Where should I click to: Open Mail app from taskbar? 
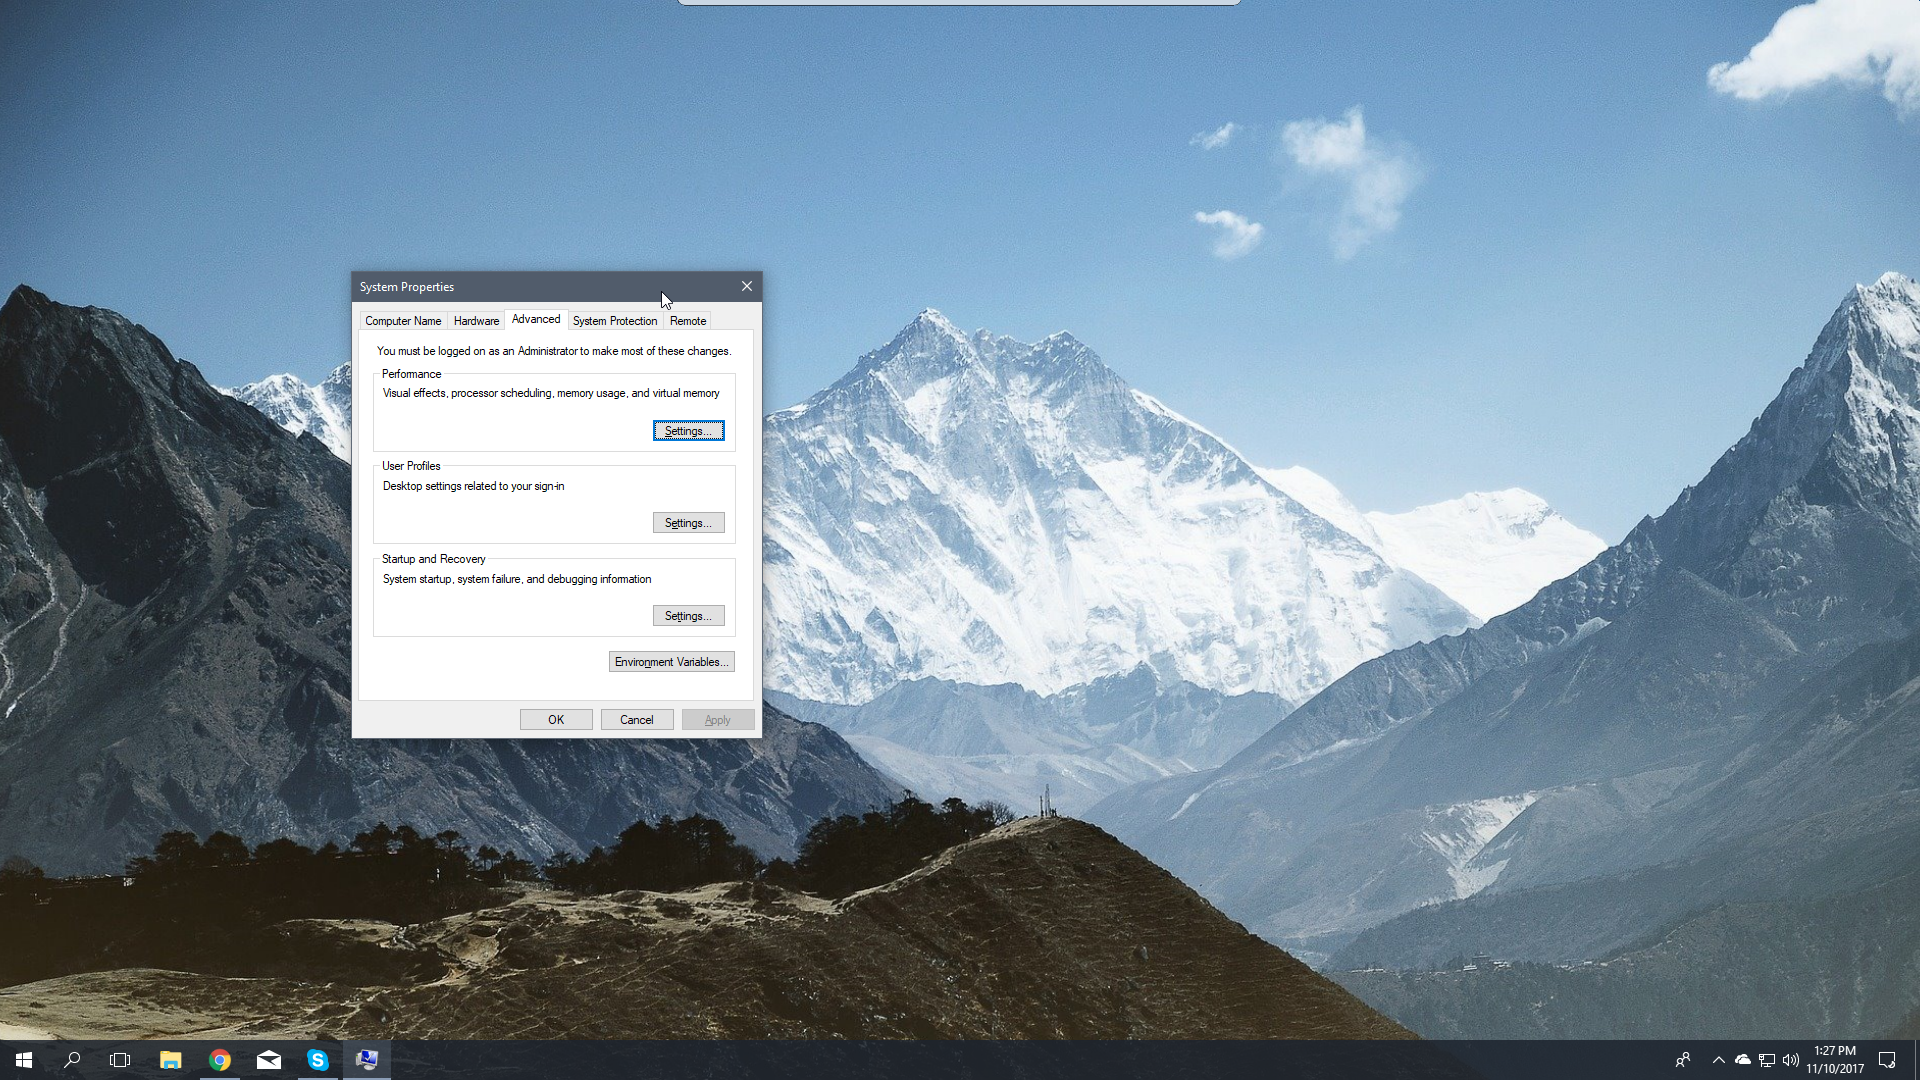coord(269,1060)
